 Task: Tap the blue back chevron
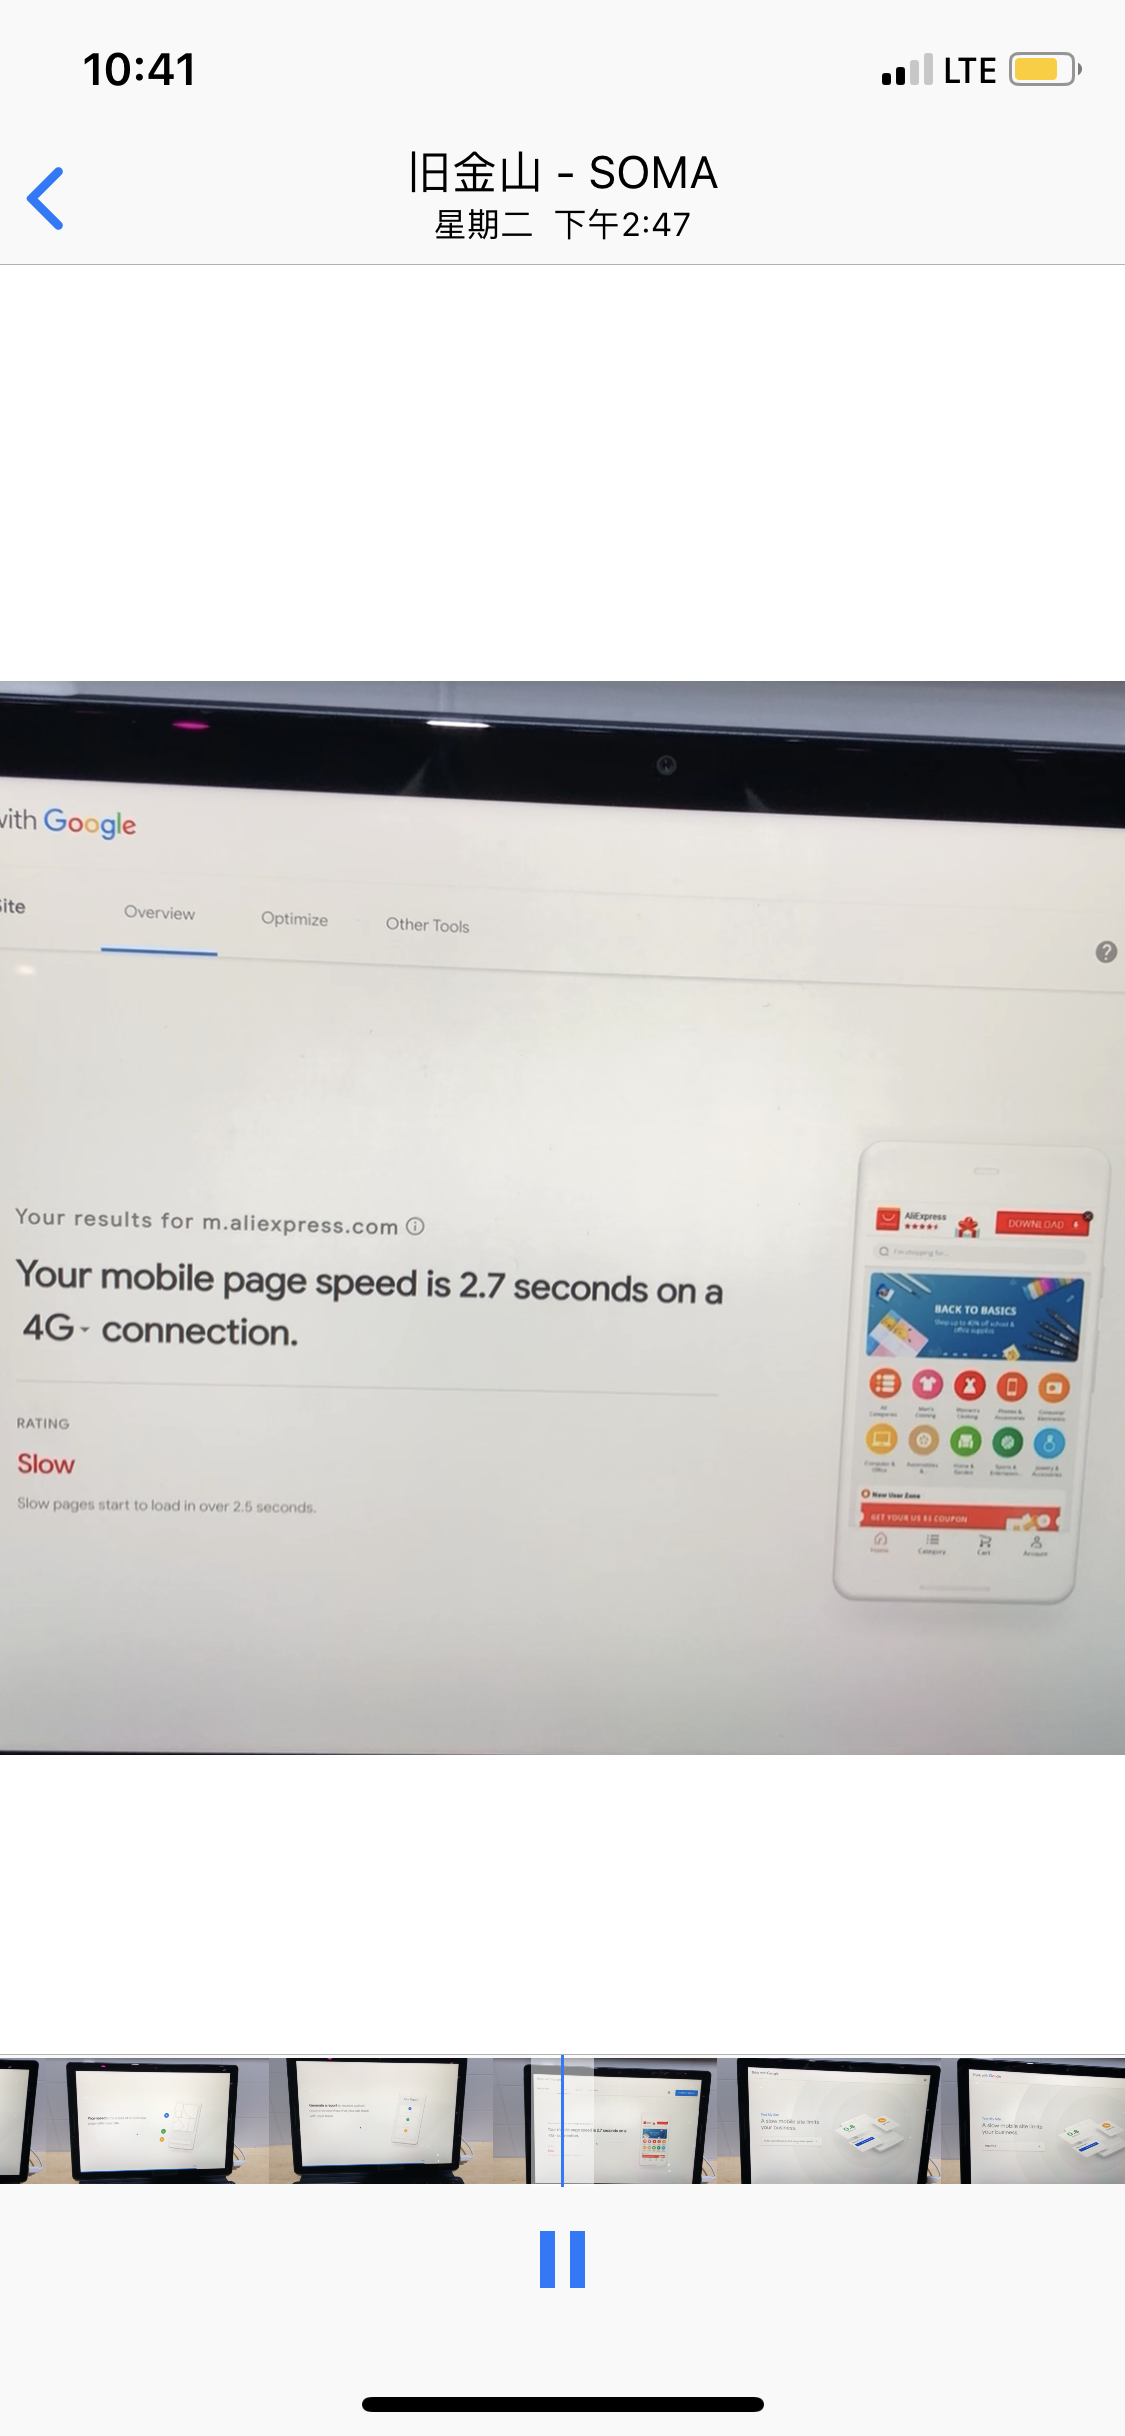[x=45, y=198]
